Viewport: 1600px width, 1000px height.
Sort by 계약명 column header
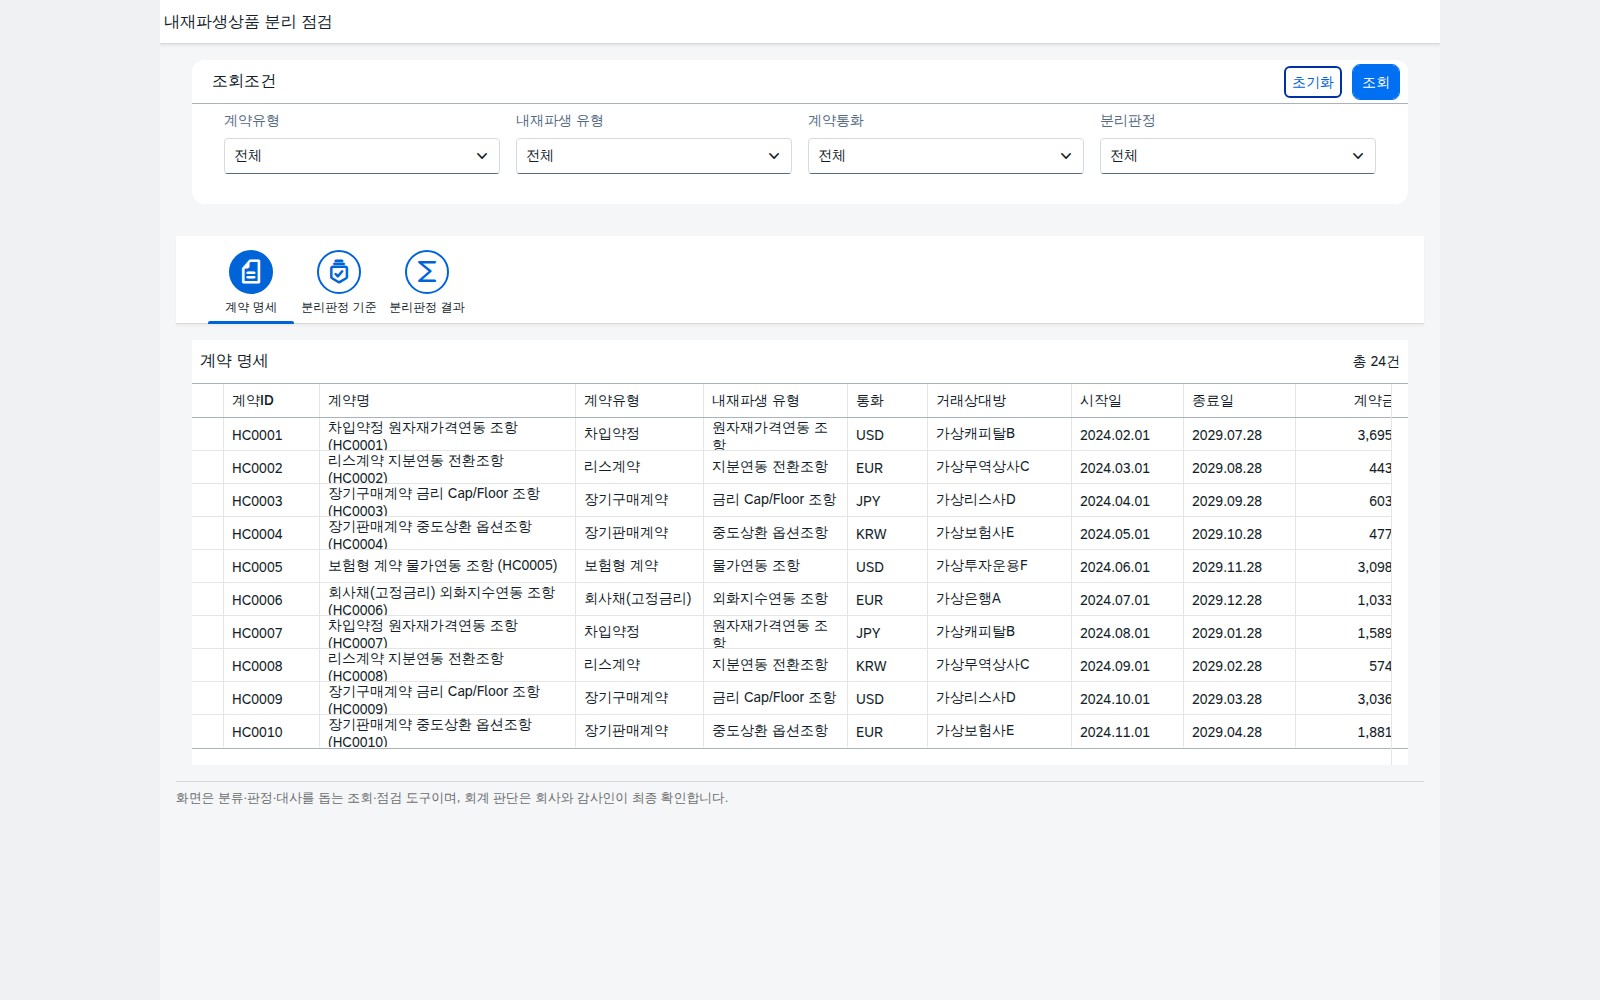click(447, 401)
